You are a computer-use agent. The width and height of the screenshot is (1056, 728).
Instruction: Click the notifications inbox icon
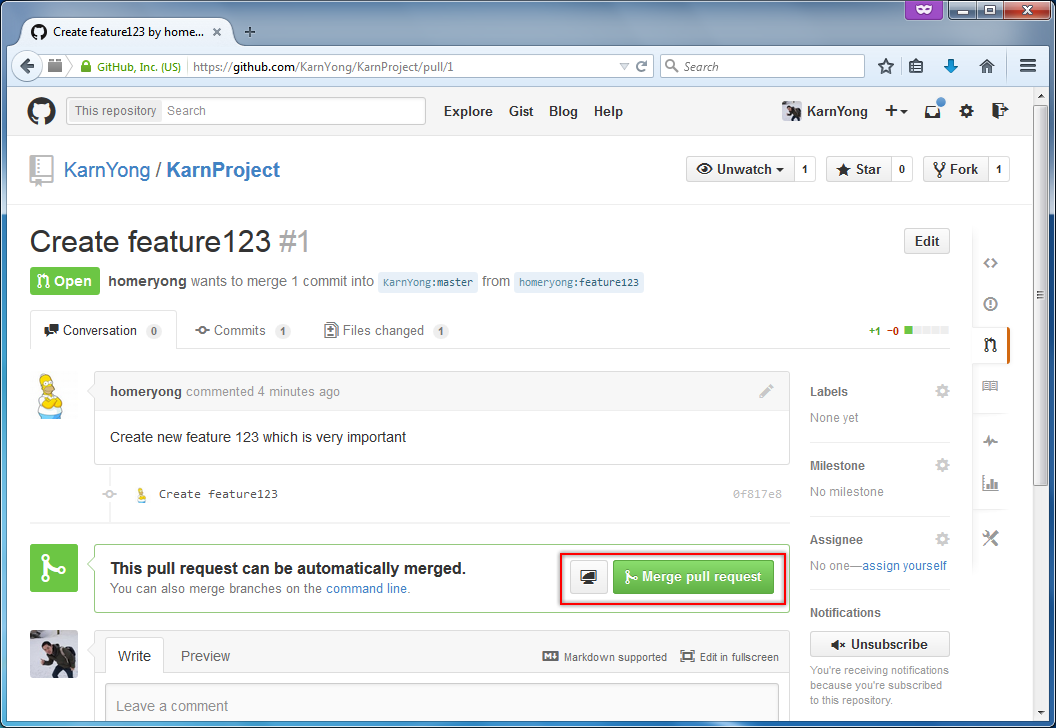(x=933, y=111)
